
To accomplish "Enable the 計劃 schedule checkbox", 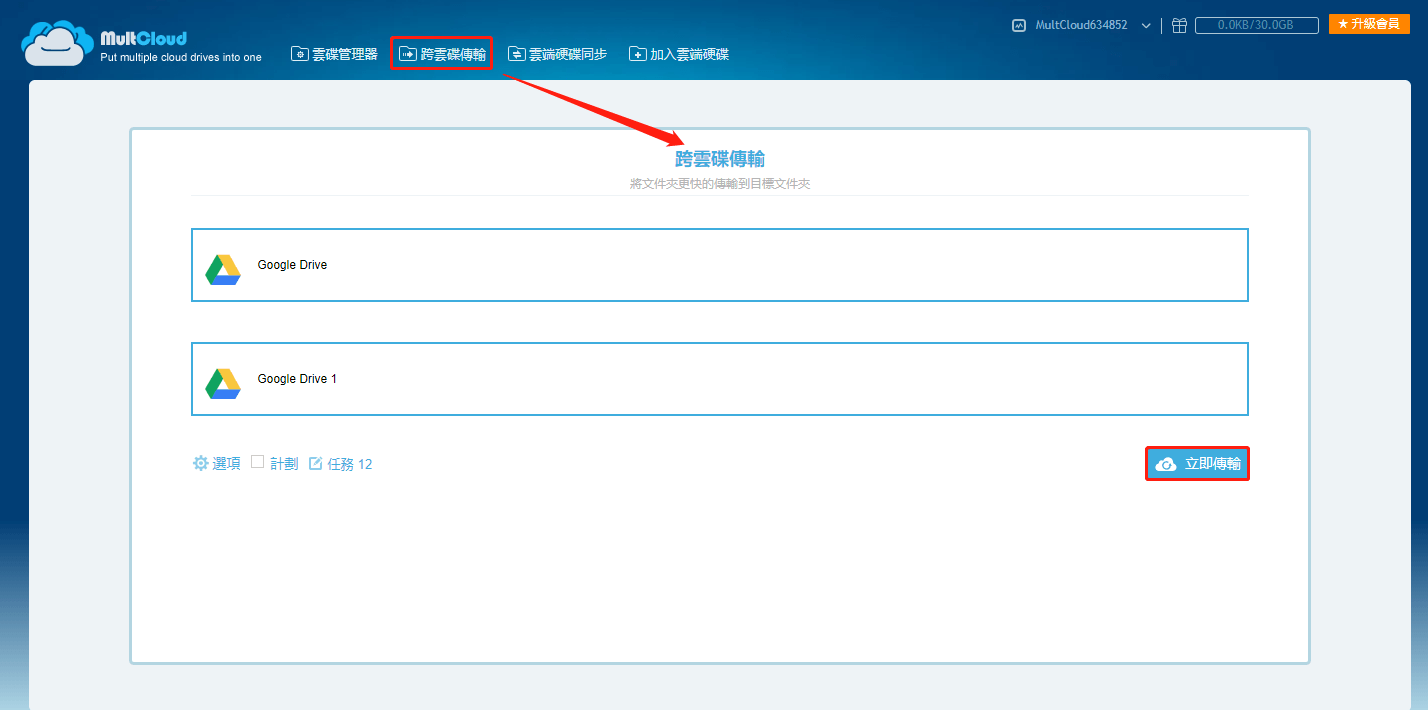I will [x=257, y=462].
